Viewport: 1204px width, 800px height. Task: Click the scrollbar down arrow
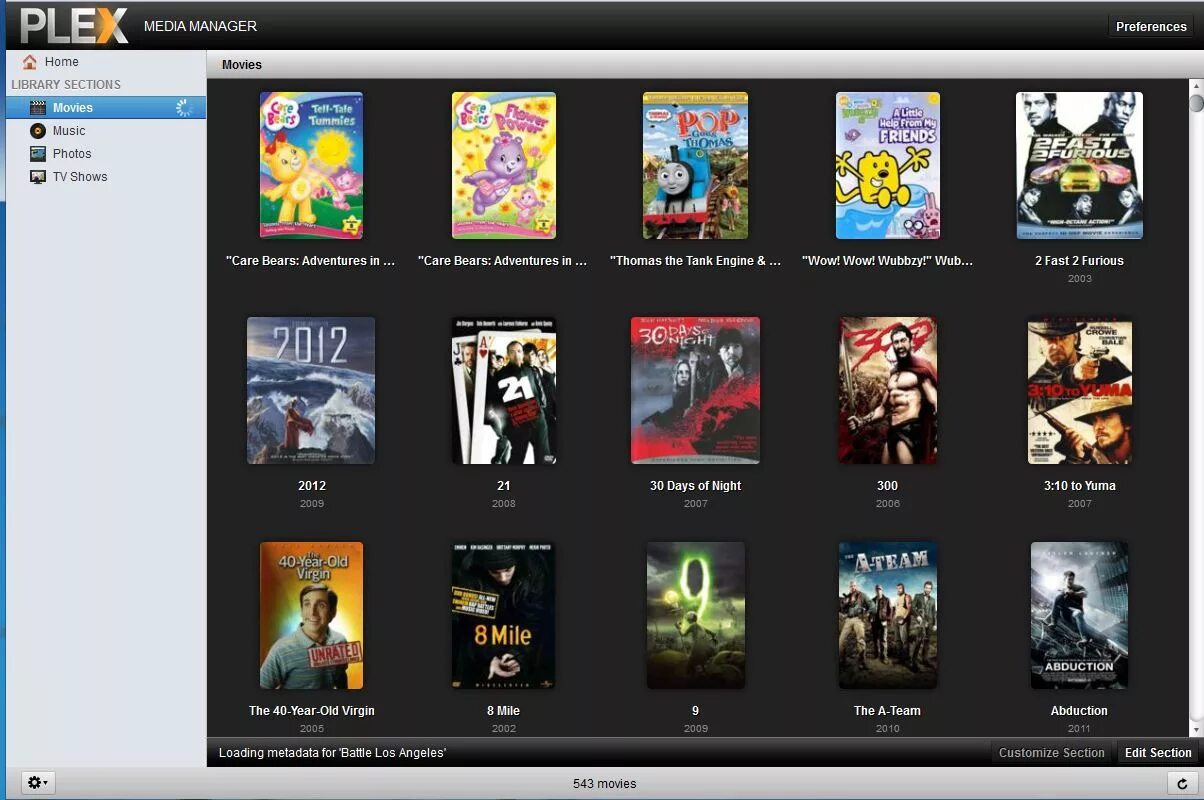tap(1196, 730)
